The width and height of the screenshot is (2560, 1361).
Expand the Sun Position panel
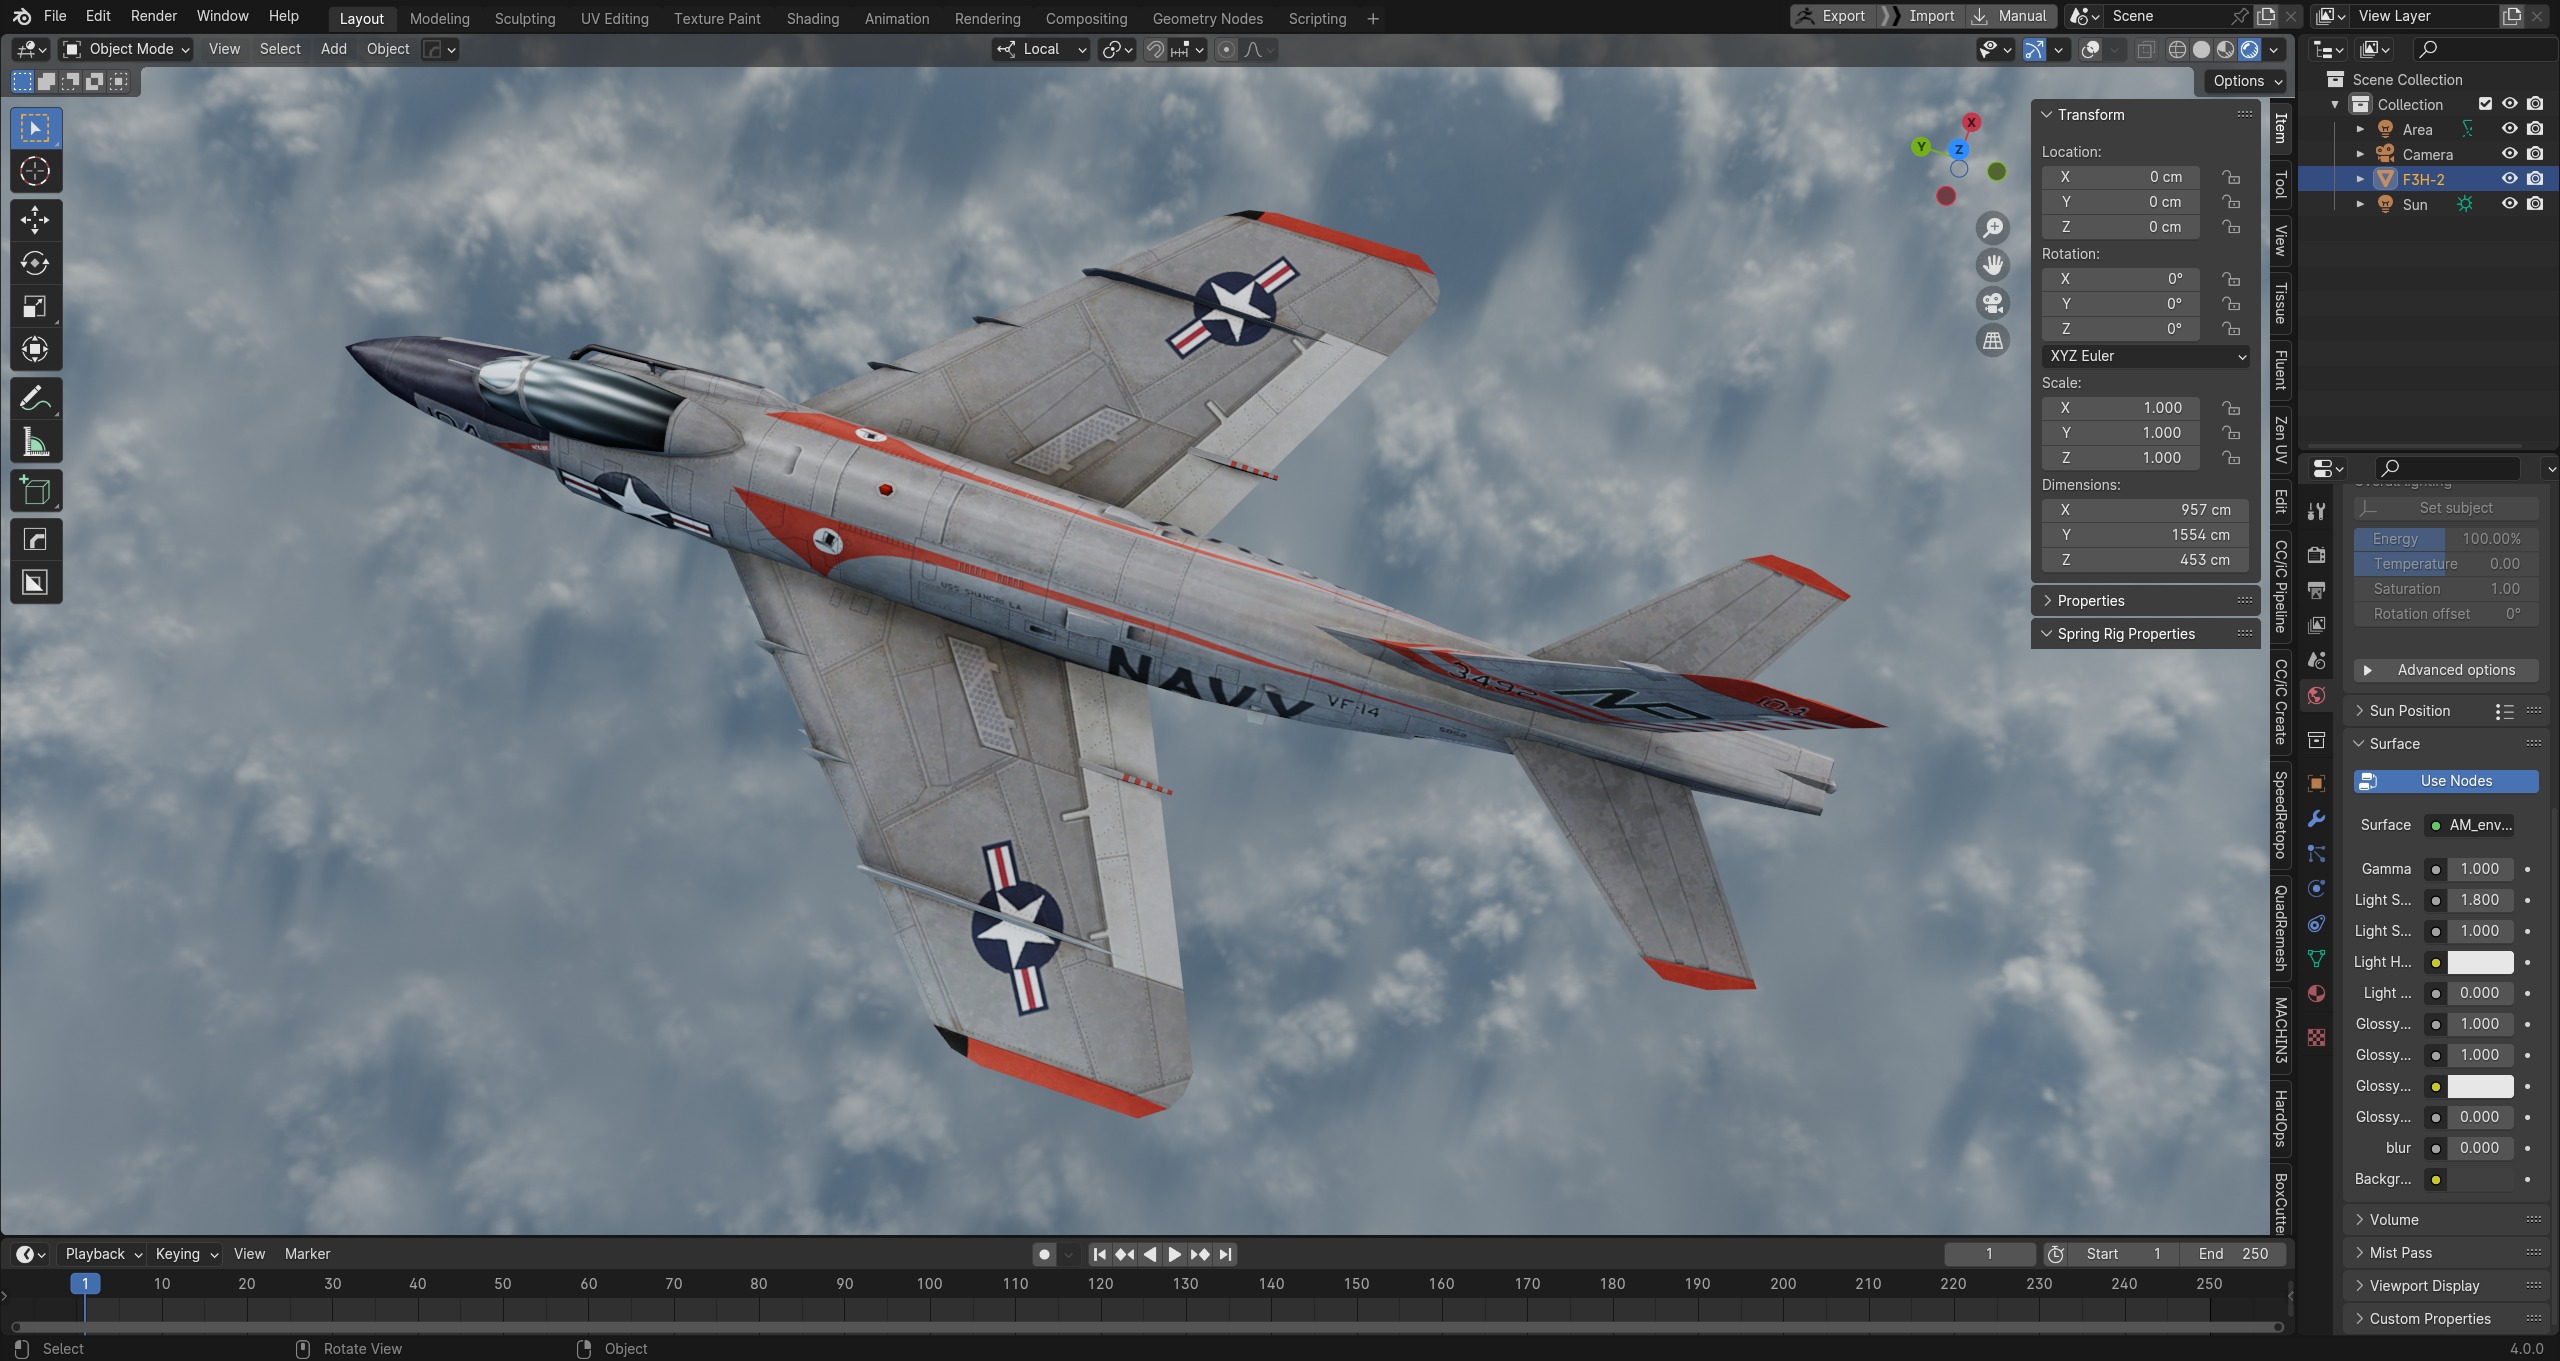click(x=2409, y=711)
